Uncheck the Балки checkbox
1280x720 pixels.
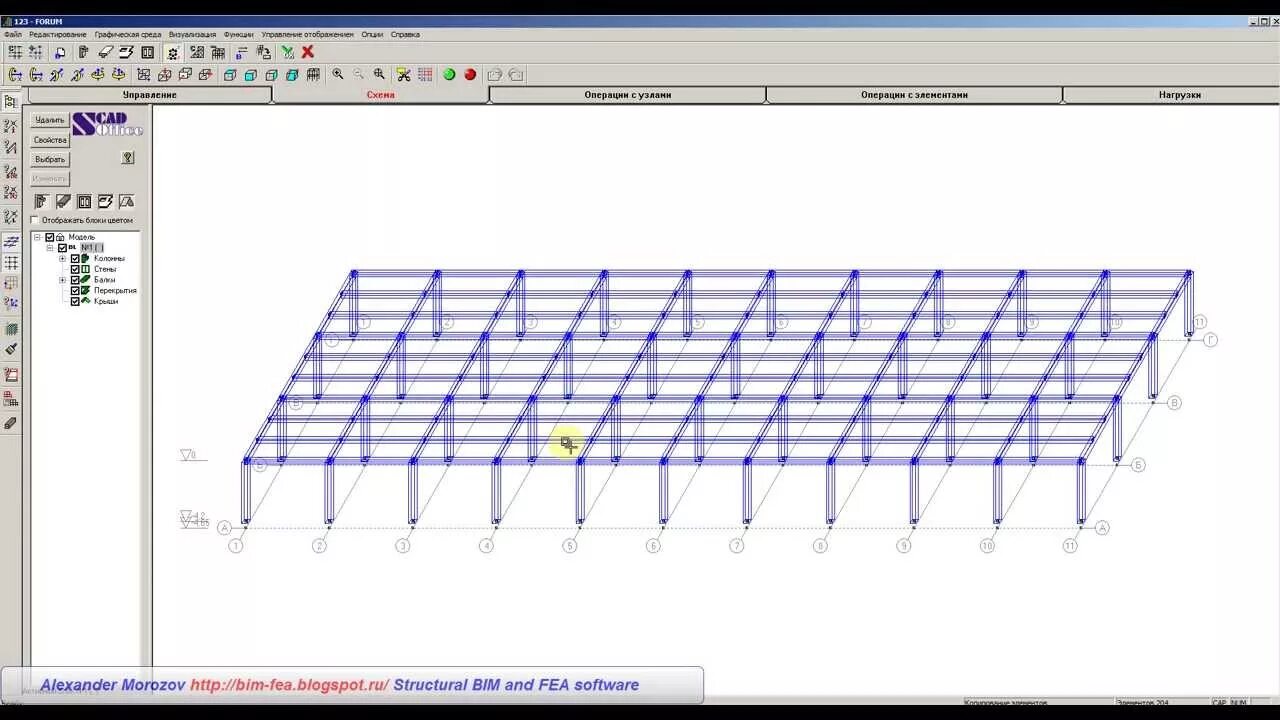(75, 280)
